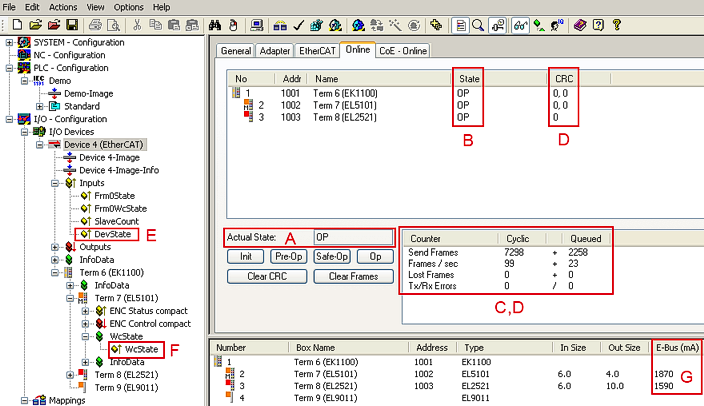Expand the SYSTEM - Configuration tree node
The height and width of the screenshot is (406, 704).
9,43
